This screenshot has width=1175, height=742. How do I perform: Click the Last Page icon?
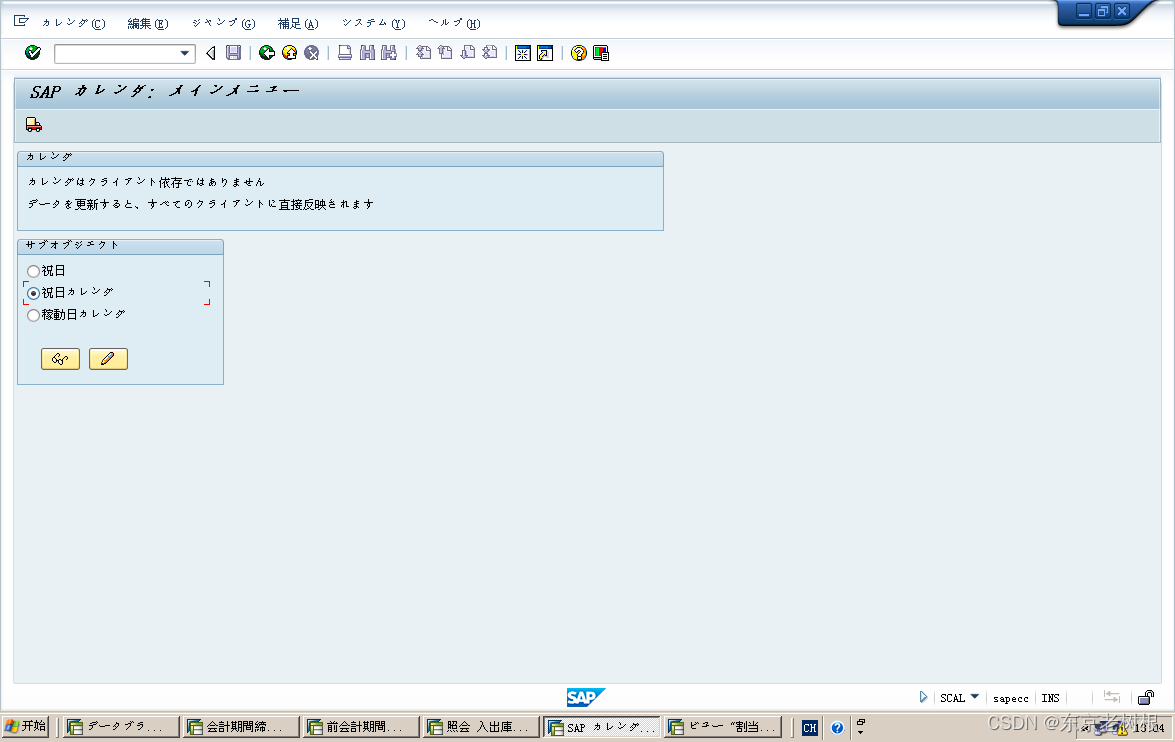click(489, 52)
